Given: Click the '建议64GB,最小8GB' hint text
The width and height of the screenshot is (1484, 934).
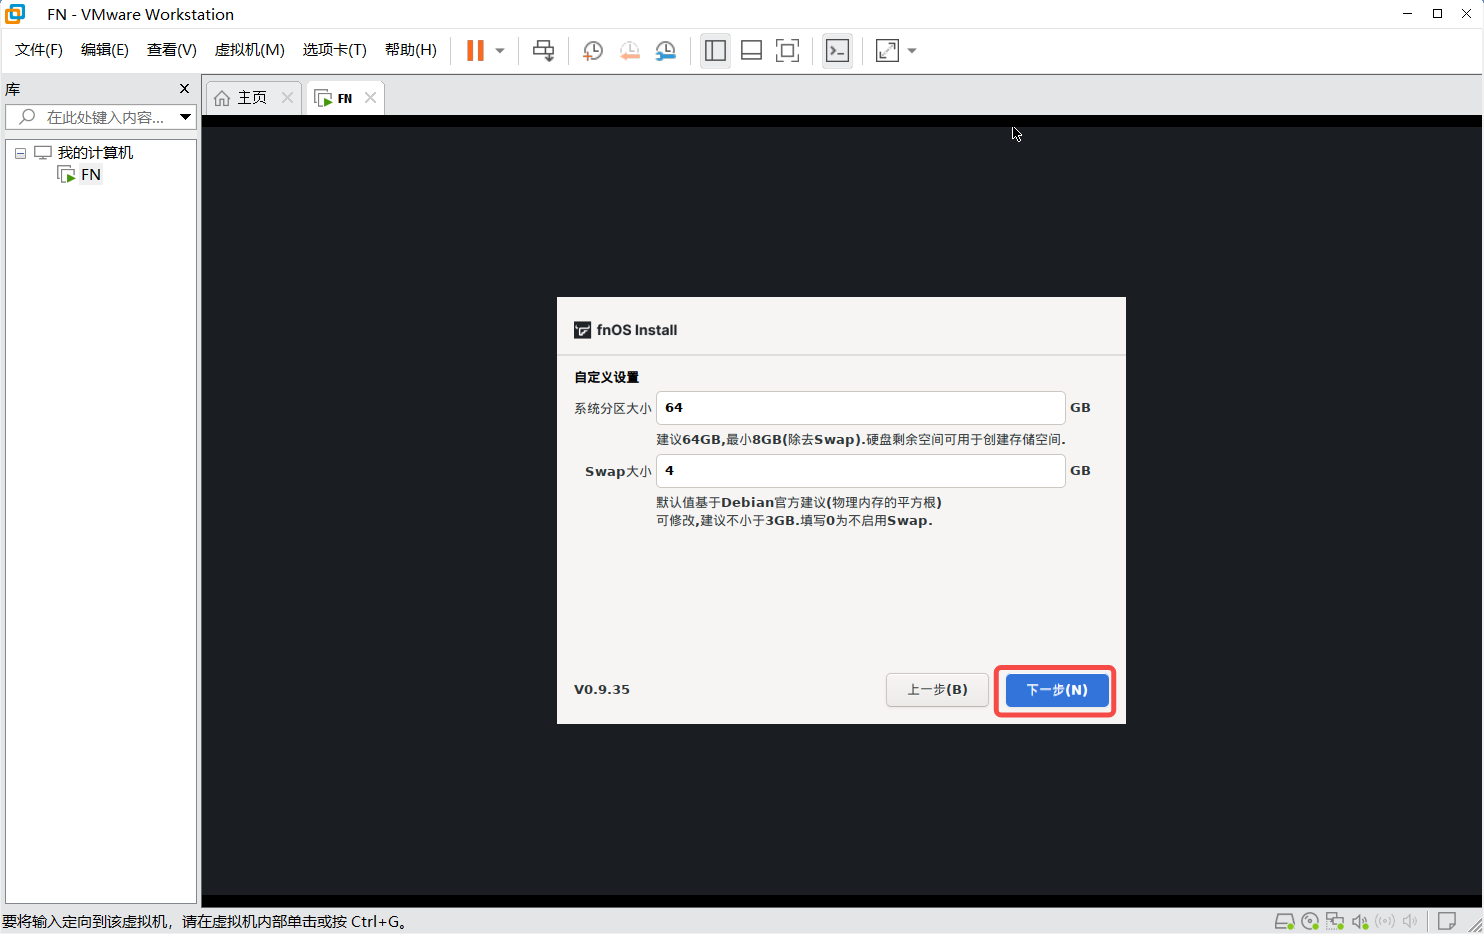Looking at the screenshot, I should coord(861,440).
